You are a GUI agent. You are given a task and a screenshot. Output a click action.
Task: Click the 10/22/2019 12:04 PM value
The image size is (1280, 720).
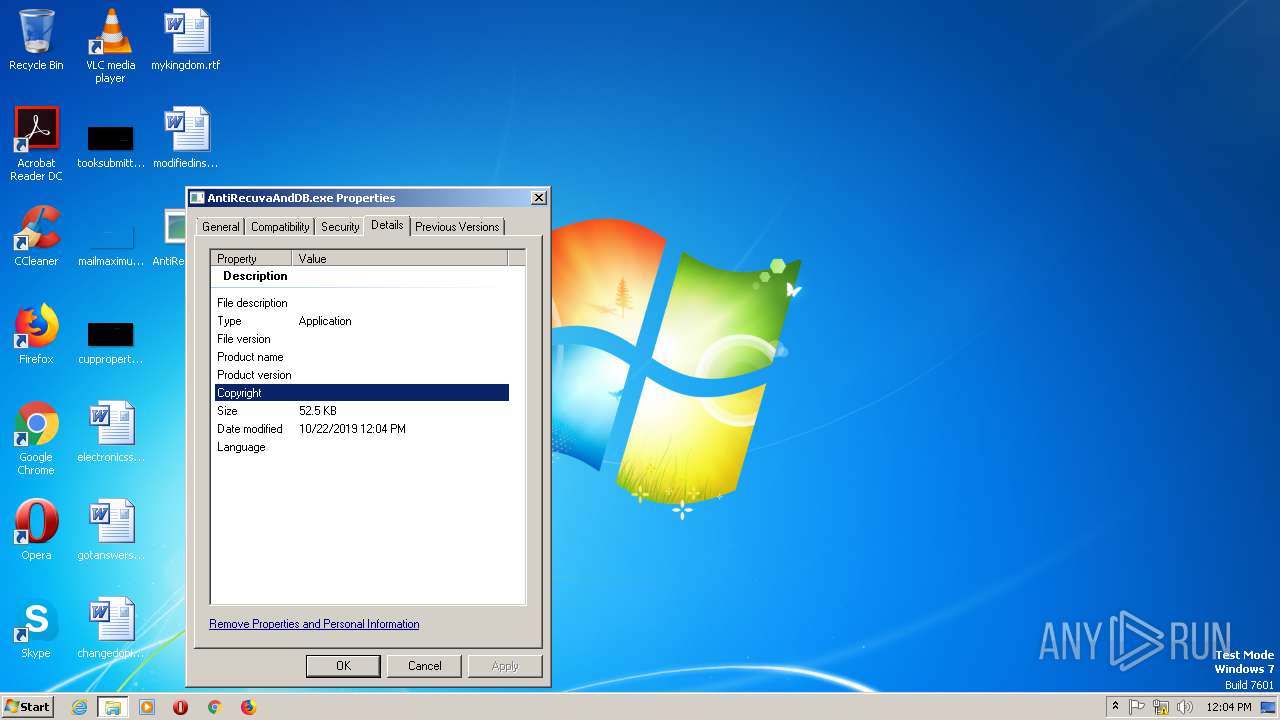352,429
